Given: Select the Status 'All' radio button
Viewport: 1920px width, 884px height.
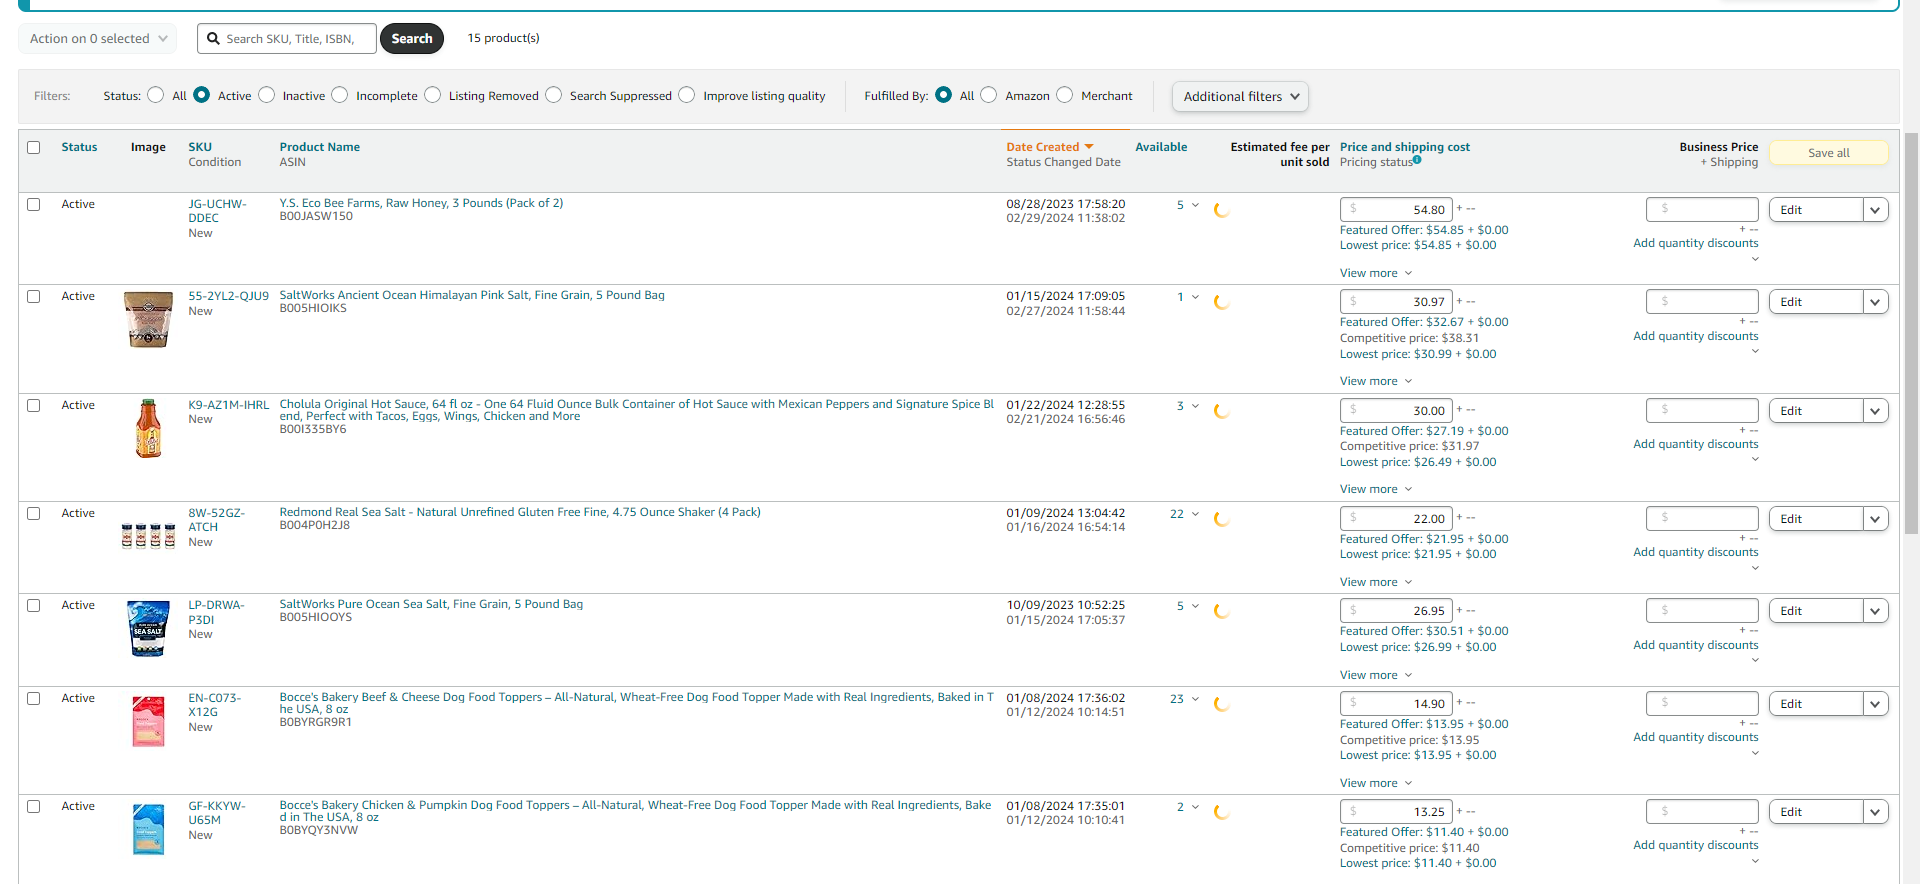Looking at the screenshot, I should (155, 95).
